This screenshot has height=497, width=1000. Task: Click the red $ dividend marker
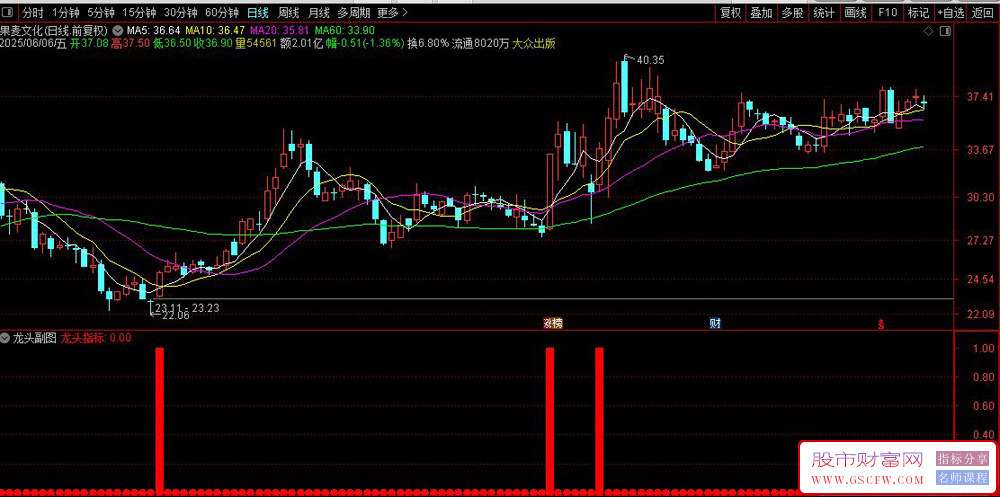point(881,324)
